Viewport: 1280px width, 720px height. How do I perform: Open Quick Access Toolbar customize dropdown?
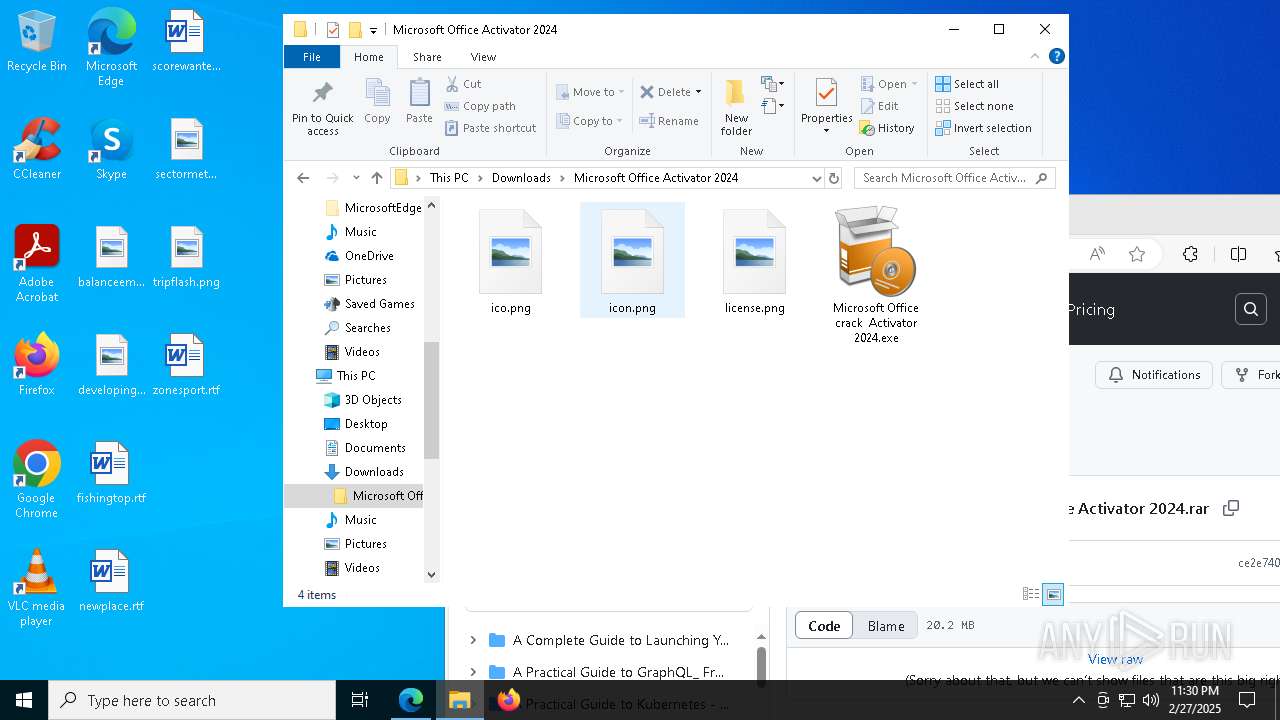(x=374, y=31)
